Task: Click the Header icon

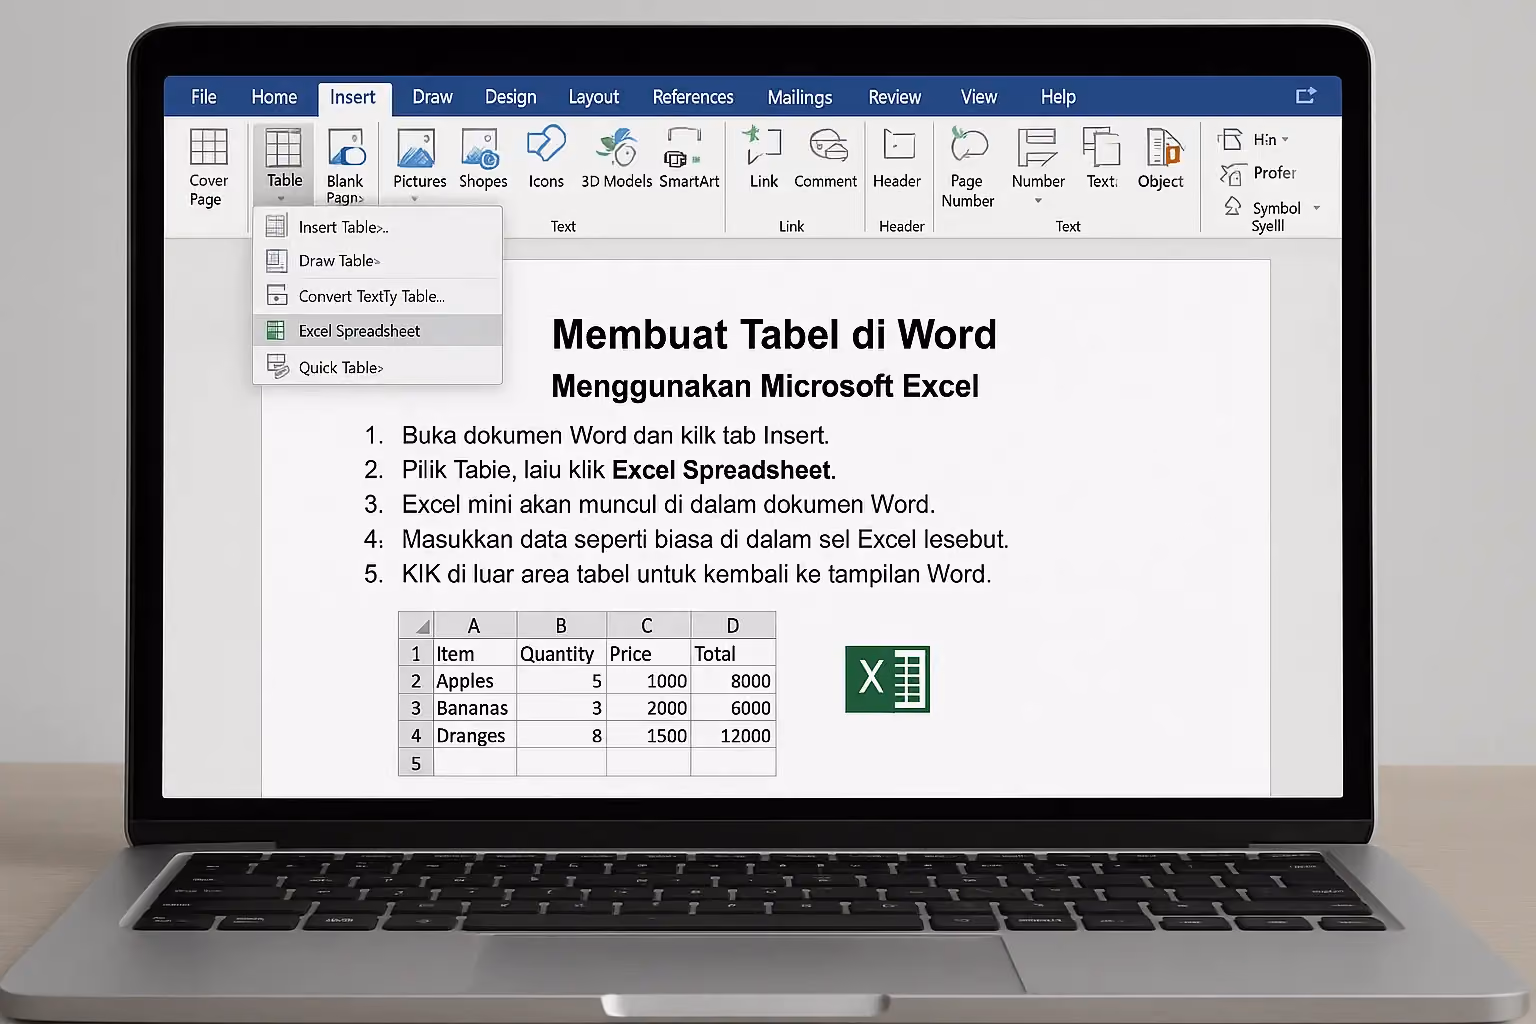Action: click(898, 146)
